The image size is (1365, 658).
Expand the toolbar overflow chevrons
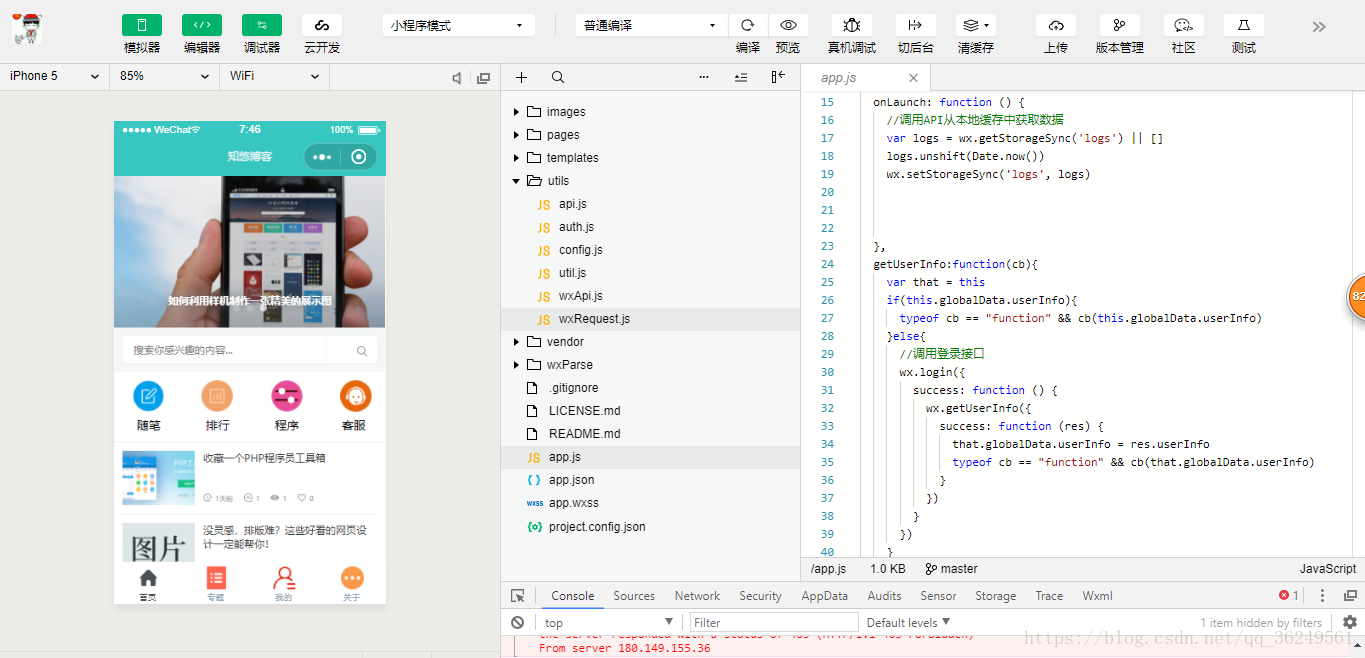tap(1319, 27)
